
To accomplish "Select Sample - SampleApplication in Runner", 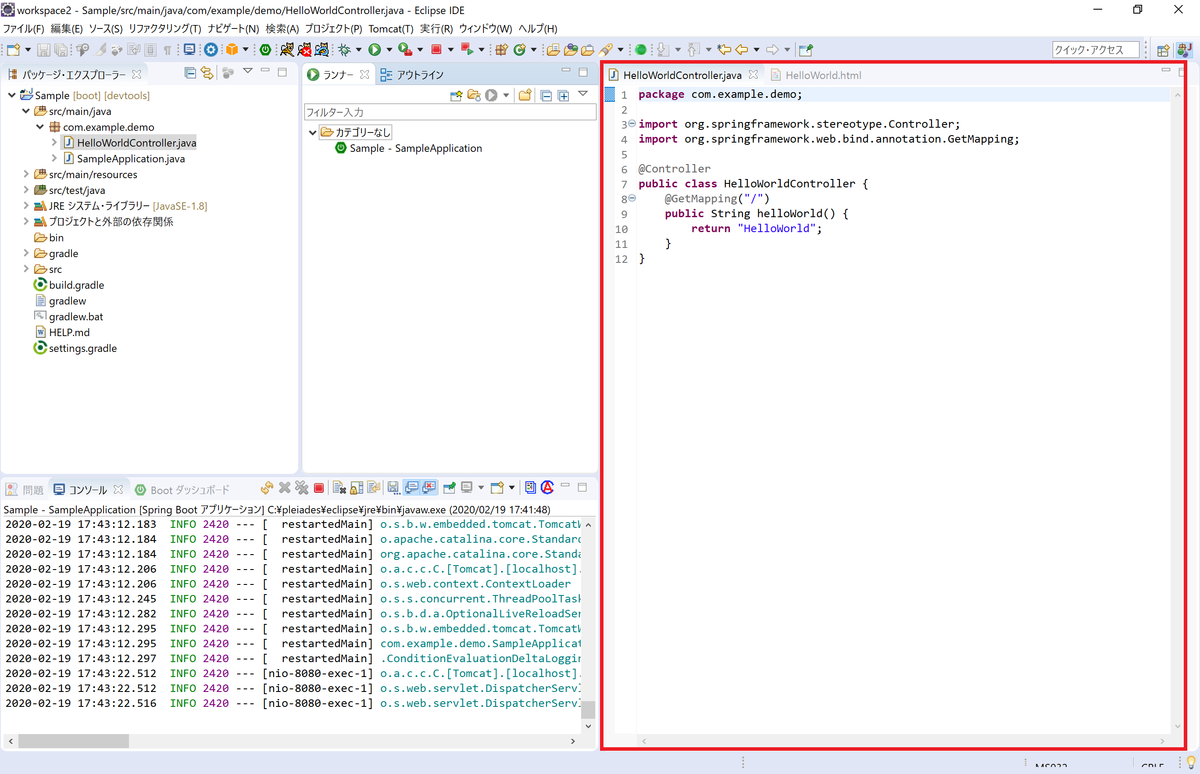I will pyautogui.click(x=408, y=148).
